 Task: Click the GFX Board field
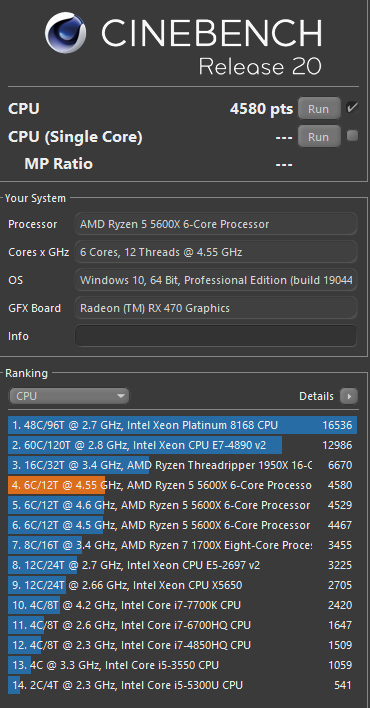point(216,308)
